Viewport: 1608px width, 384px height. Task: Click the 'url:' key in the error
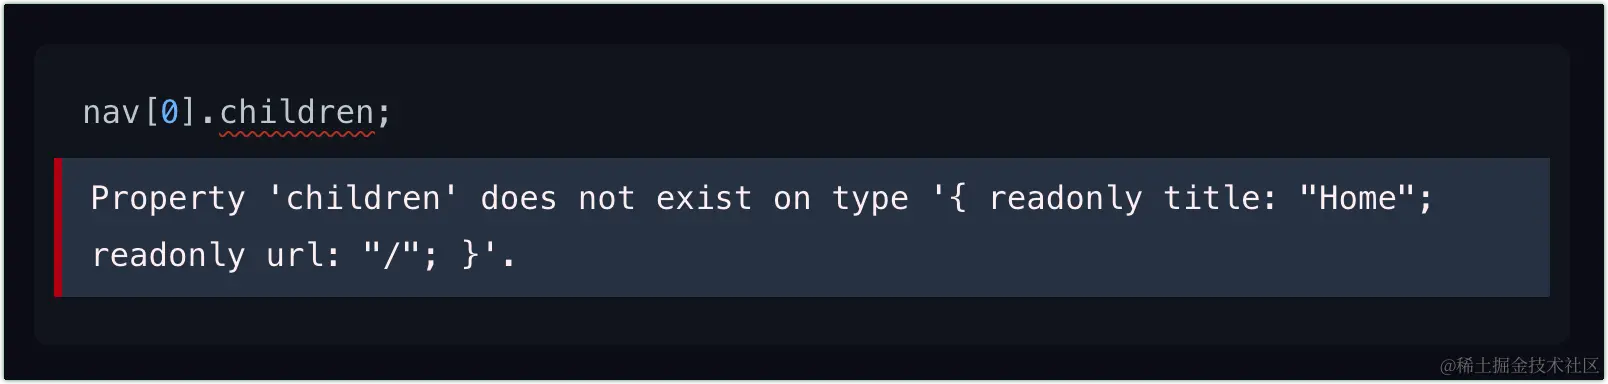click(x=303, y=255)
